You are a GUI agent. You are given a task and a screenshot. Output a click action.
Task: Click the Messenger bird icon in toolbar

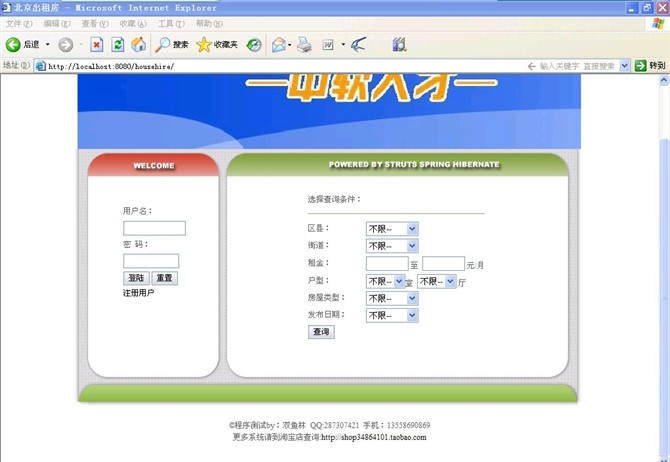point(358,44)
